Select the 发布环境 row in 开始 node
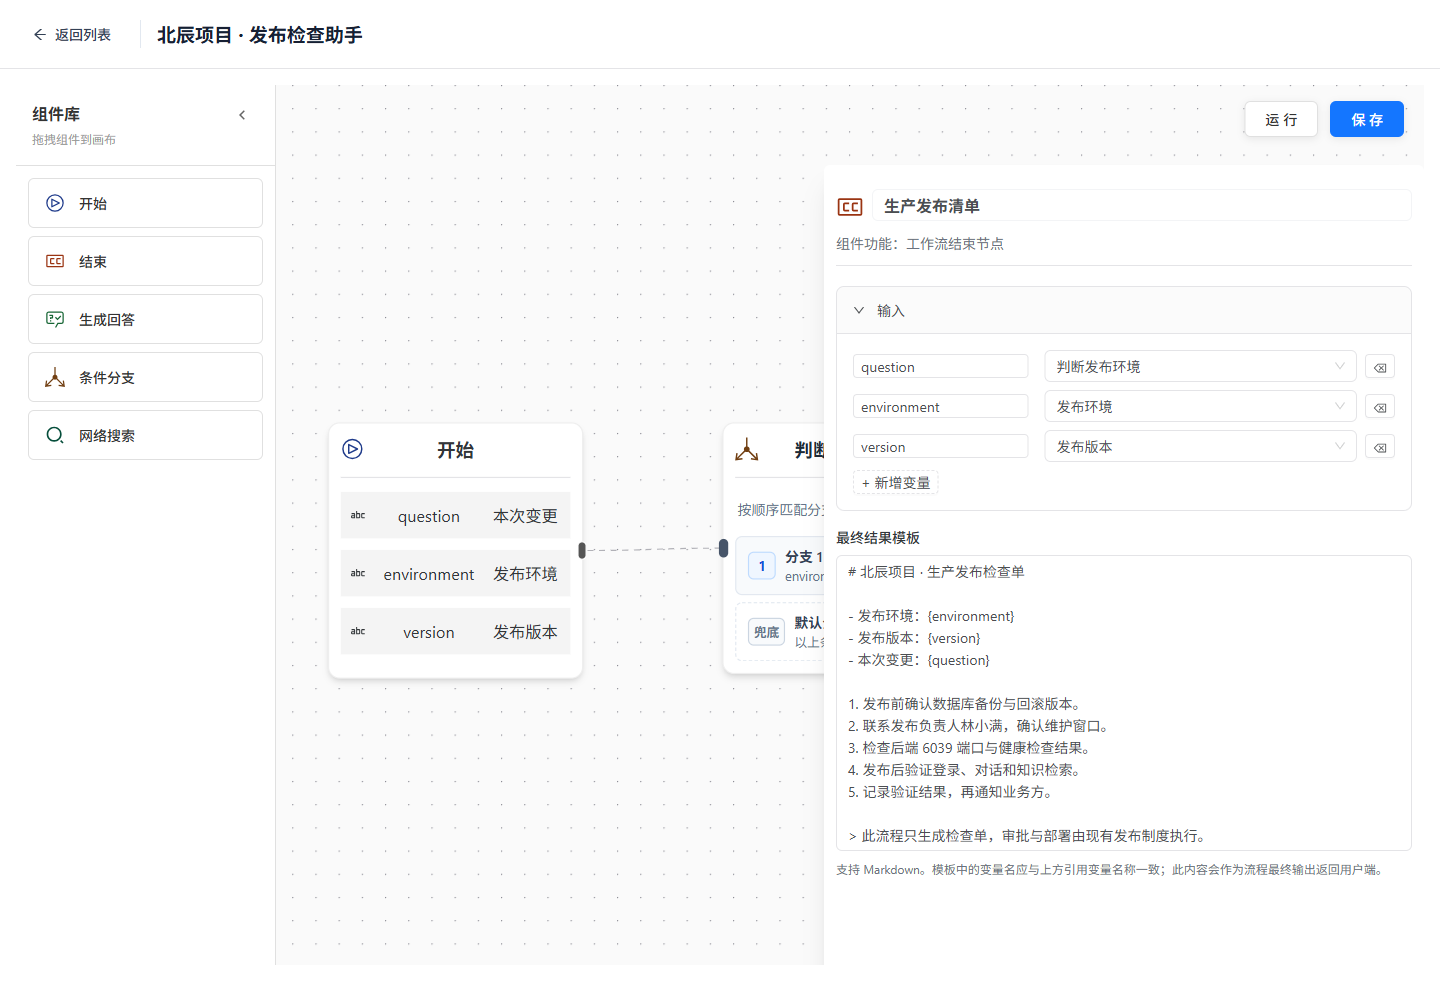This screenshot has width=1440, height=1000. [x=455, y=574]
